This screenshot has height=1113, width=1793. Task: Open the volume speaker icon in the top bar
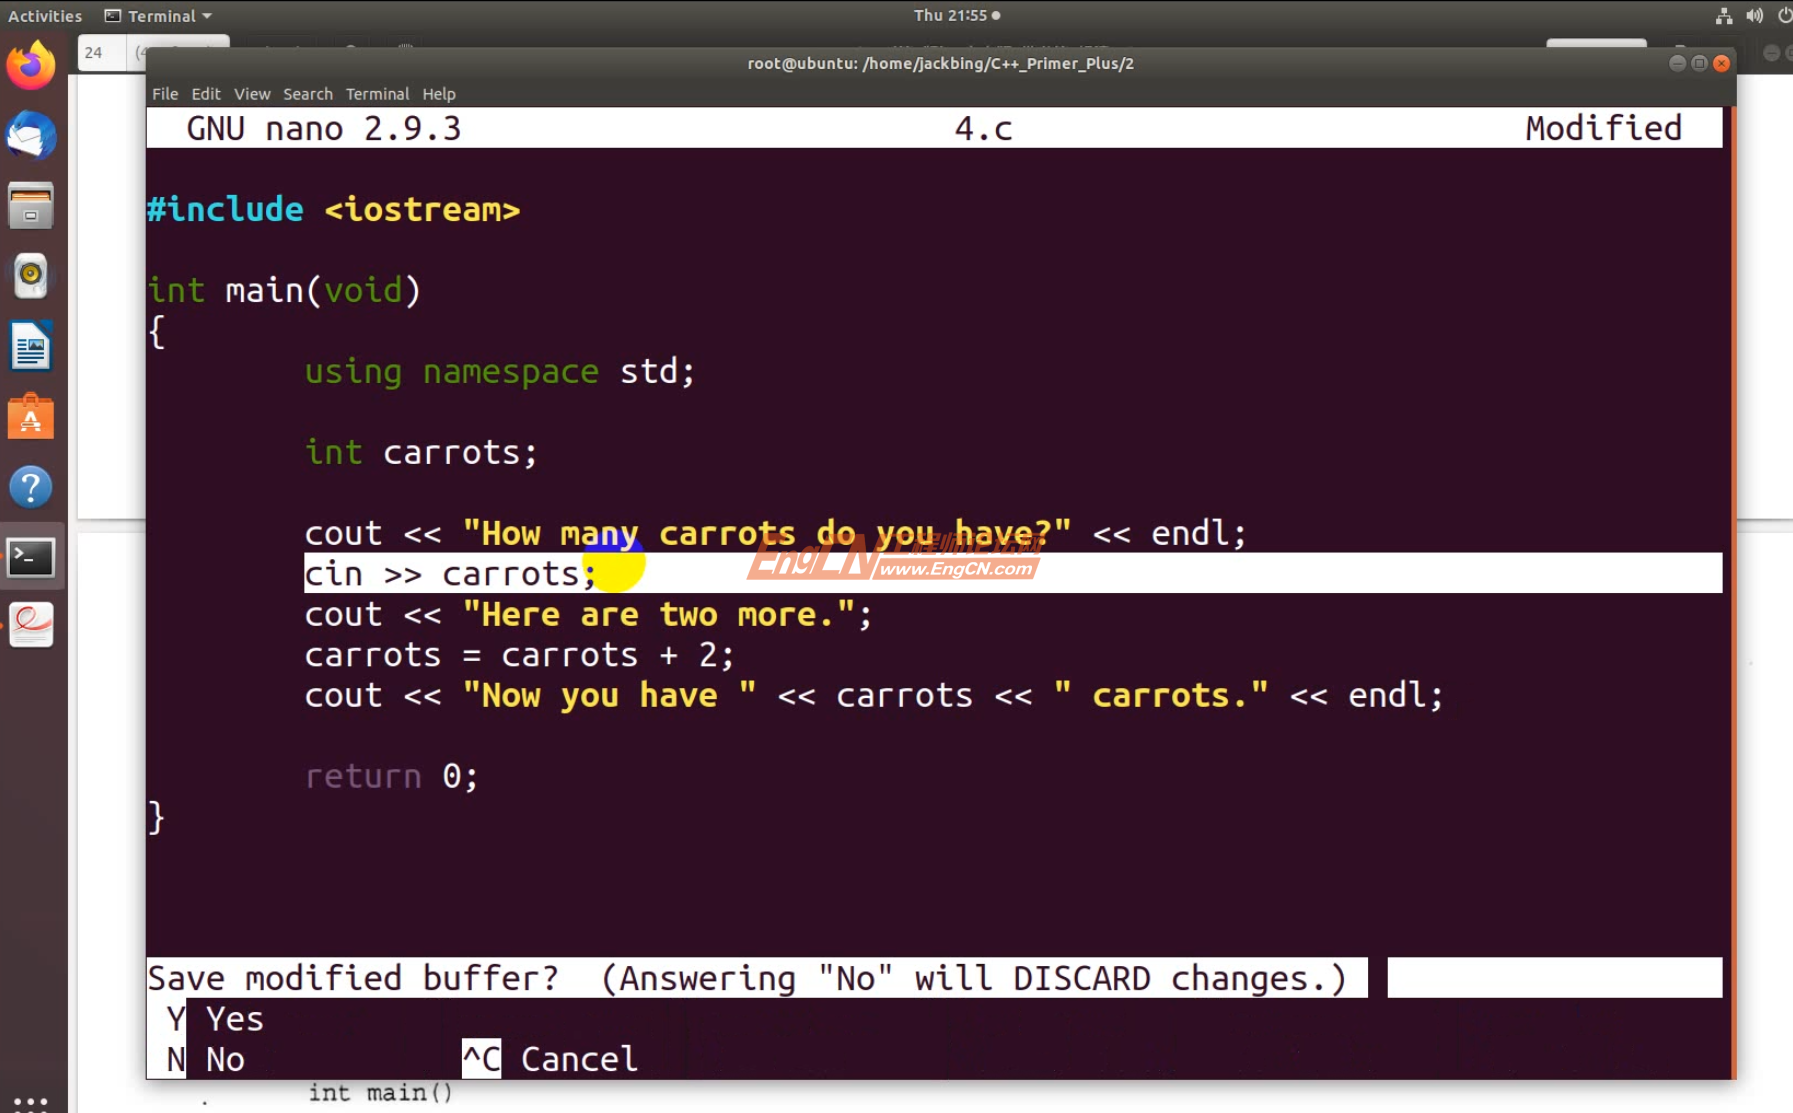1756,15
